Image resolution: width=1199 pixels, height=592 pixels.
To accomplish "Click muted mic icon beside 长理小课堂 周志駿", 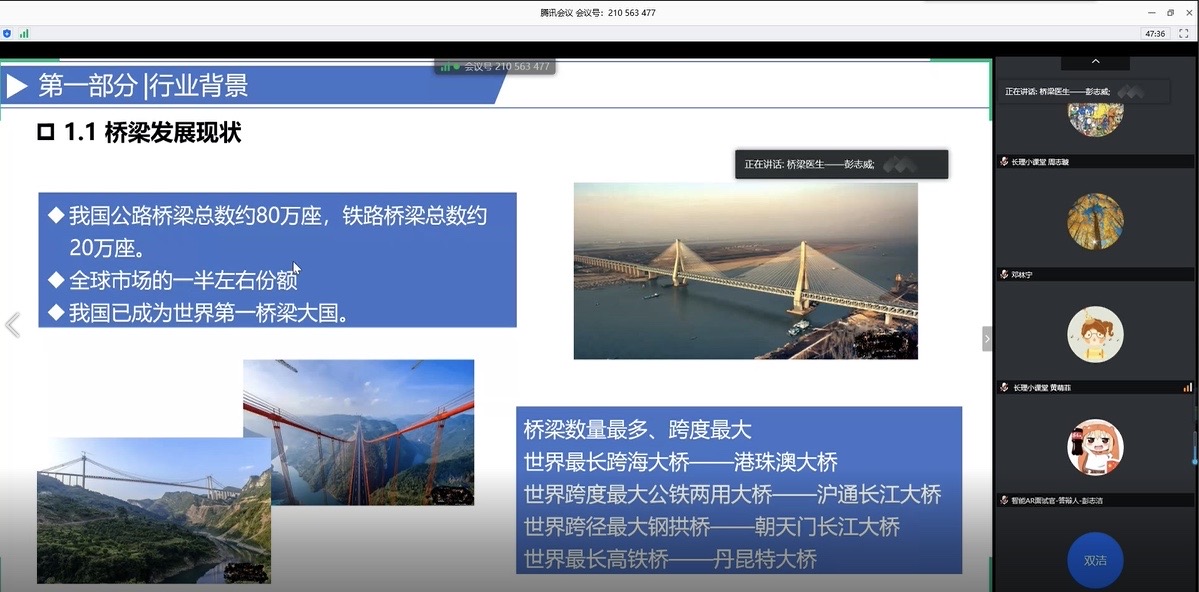I will tap(1004, 162).
